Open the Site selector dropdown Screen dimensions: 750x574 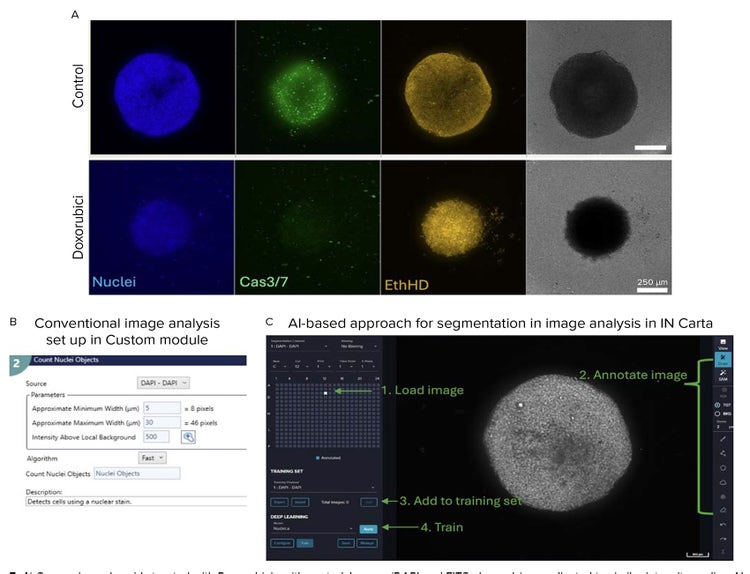(x=324, y=366)
